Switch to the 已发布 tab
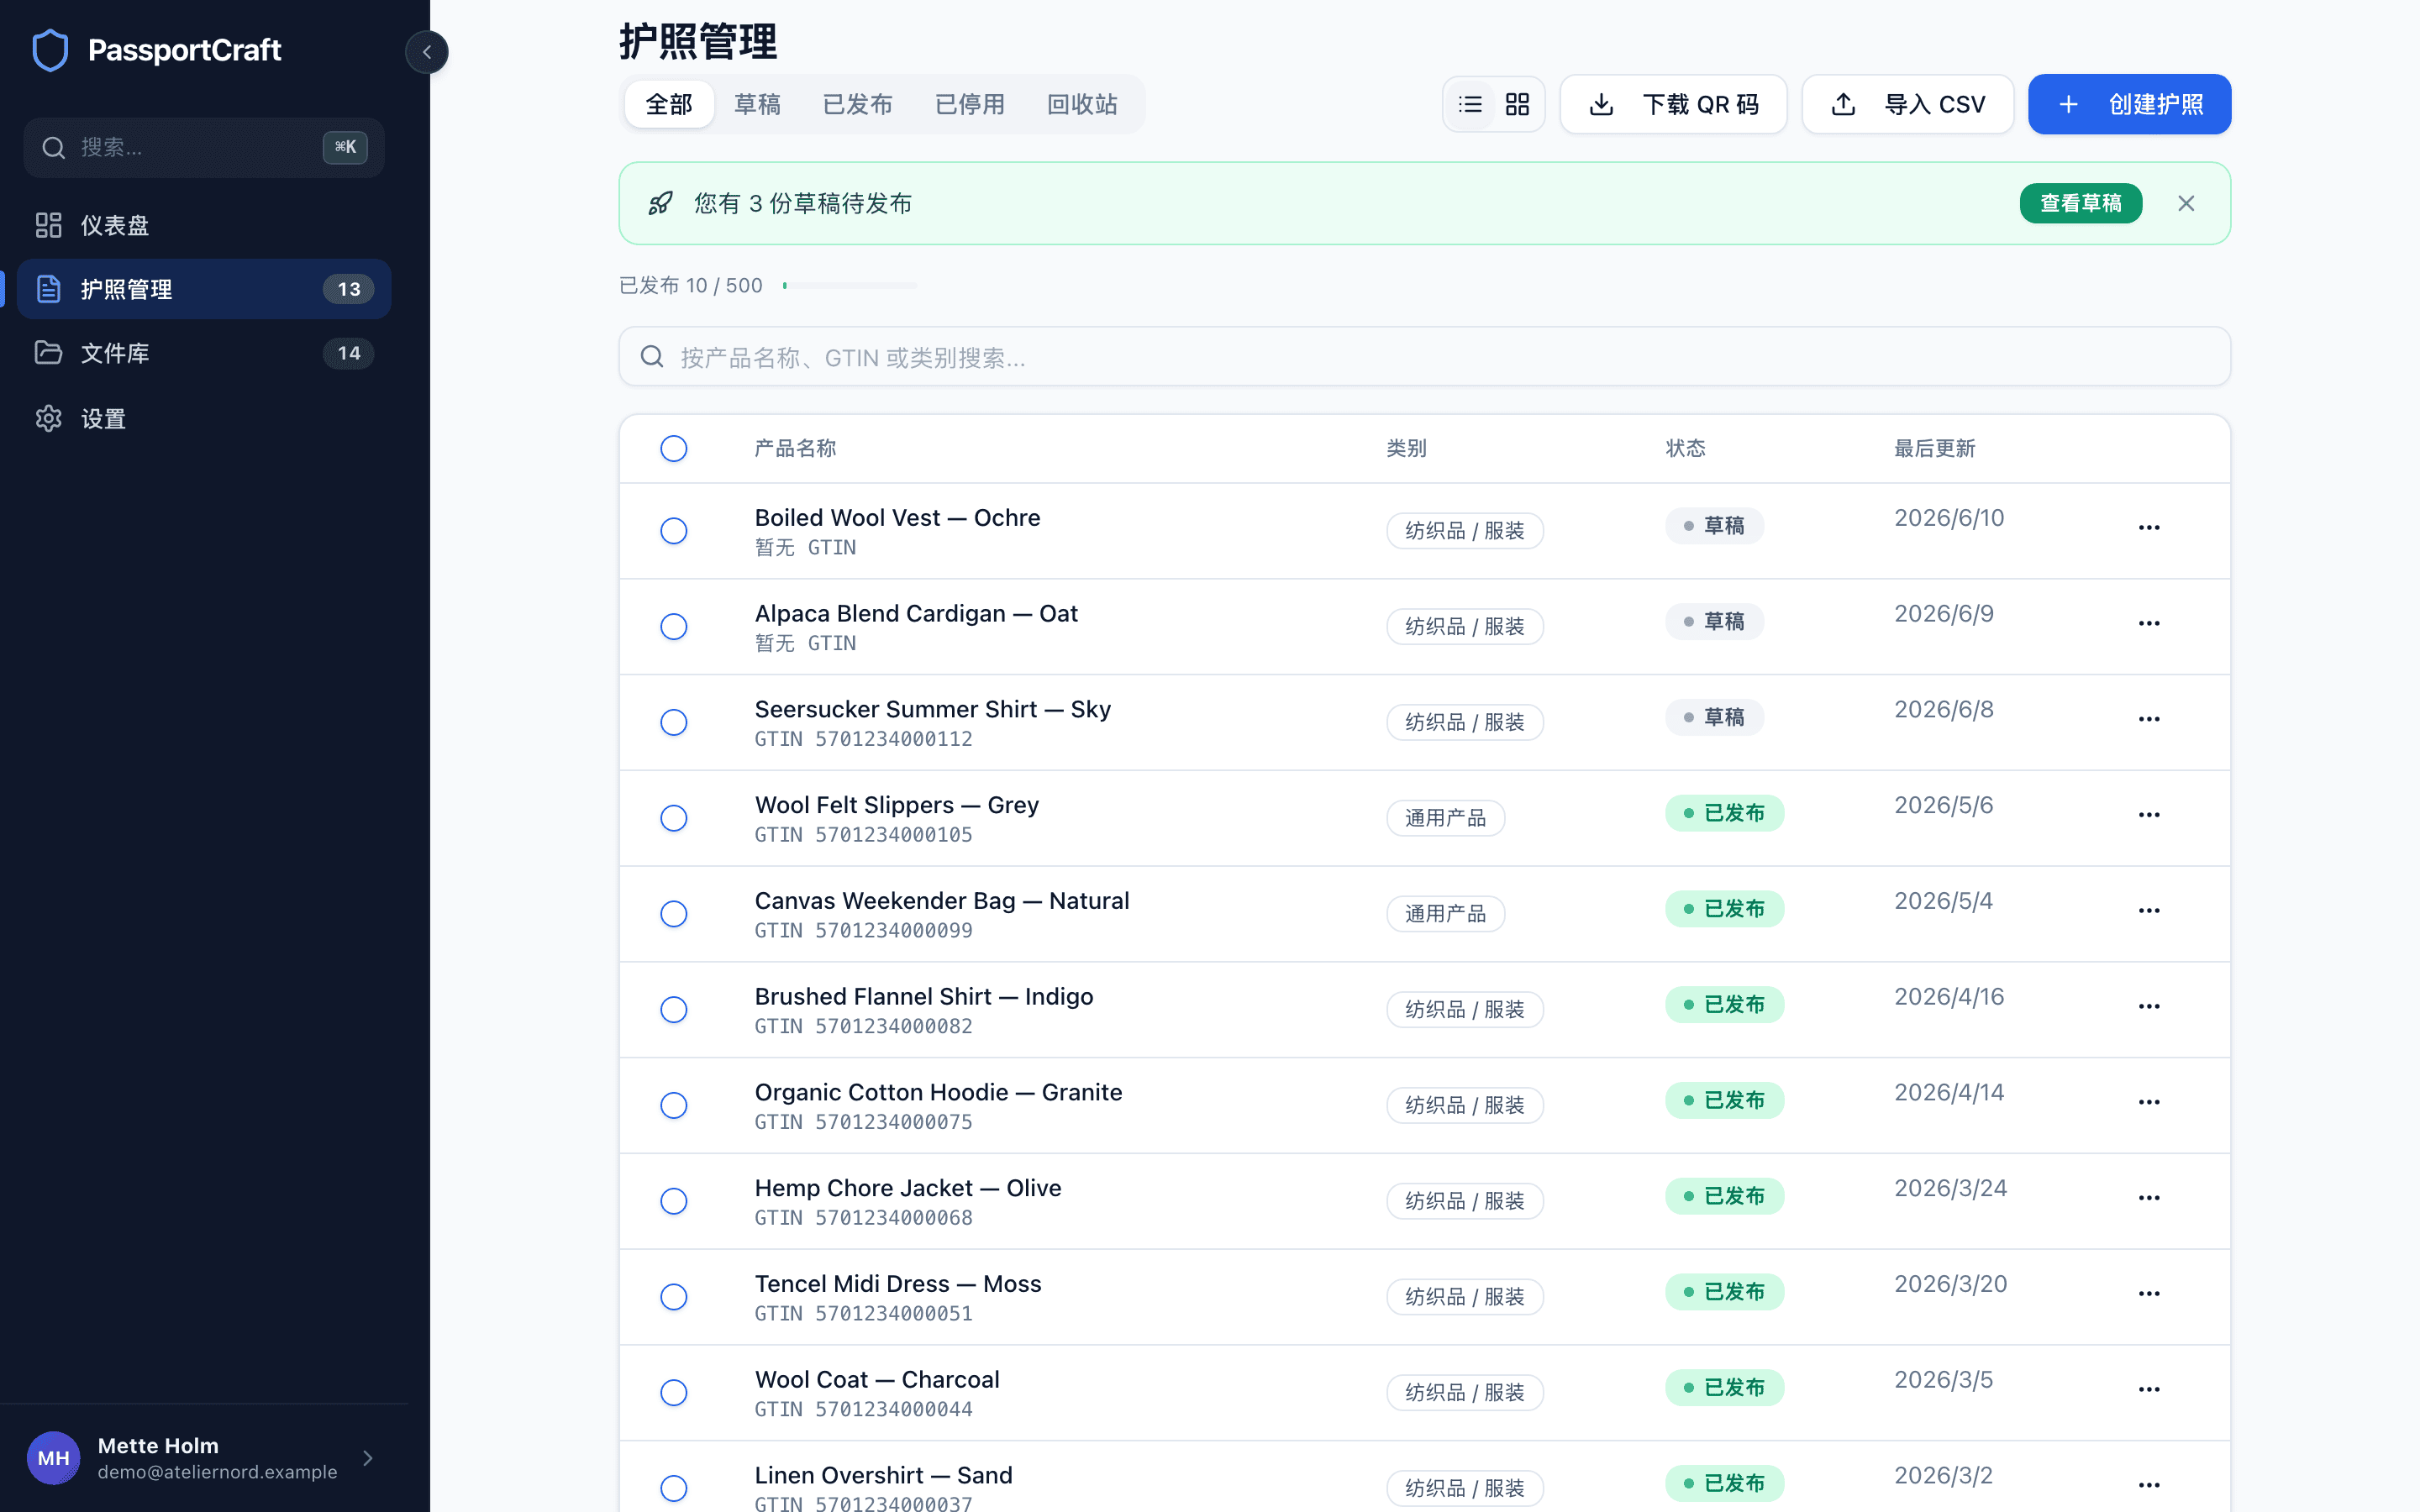The image size is (2420, 1512). click(x=857, y=104)
